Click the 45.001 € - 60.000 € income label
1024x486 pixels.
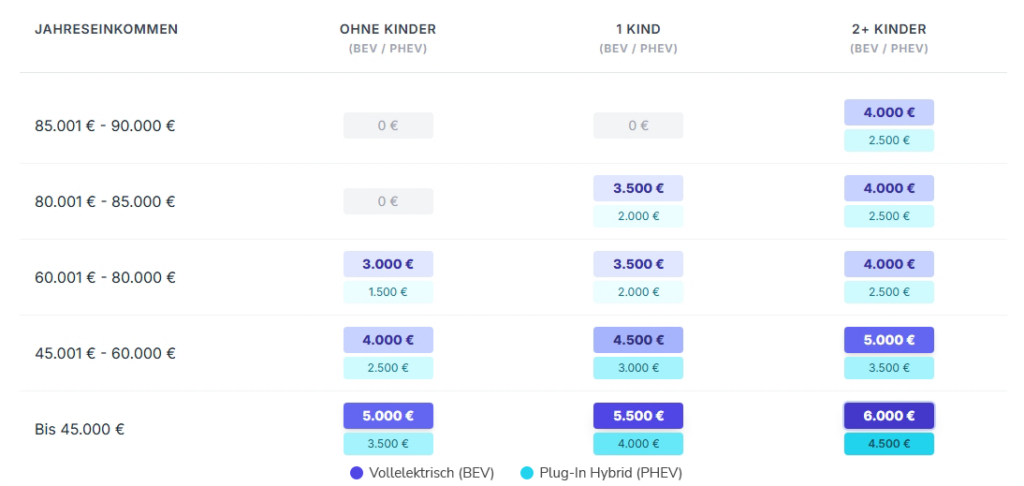(105, 353)
